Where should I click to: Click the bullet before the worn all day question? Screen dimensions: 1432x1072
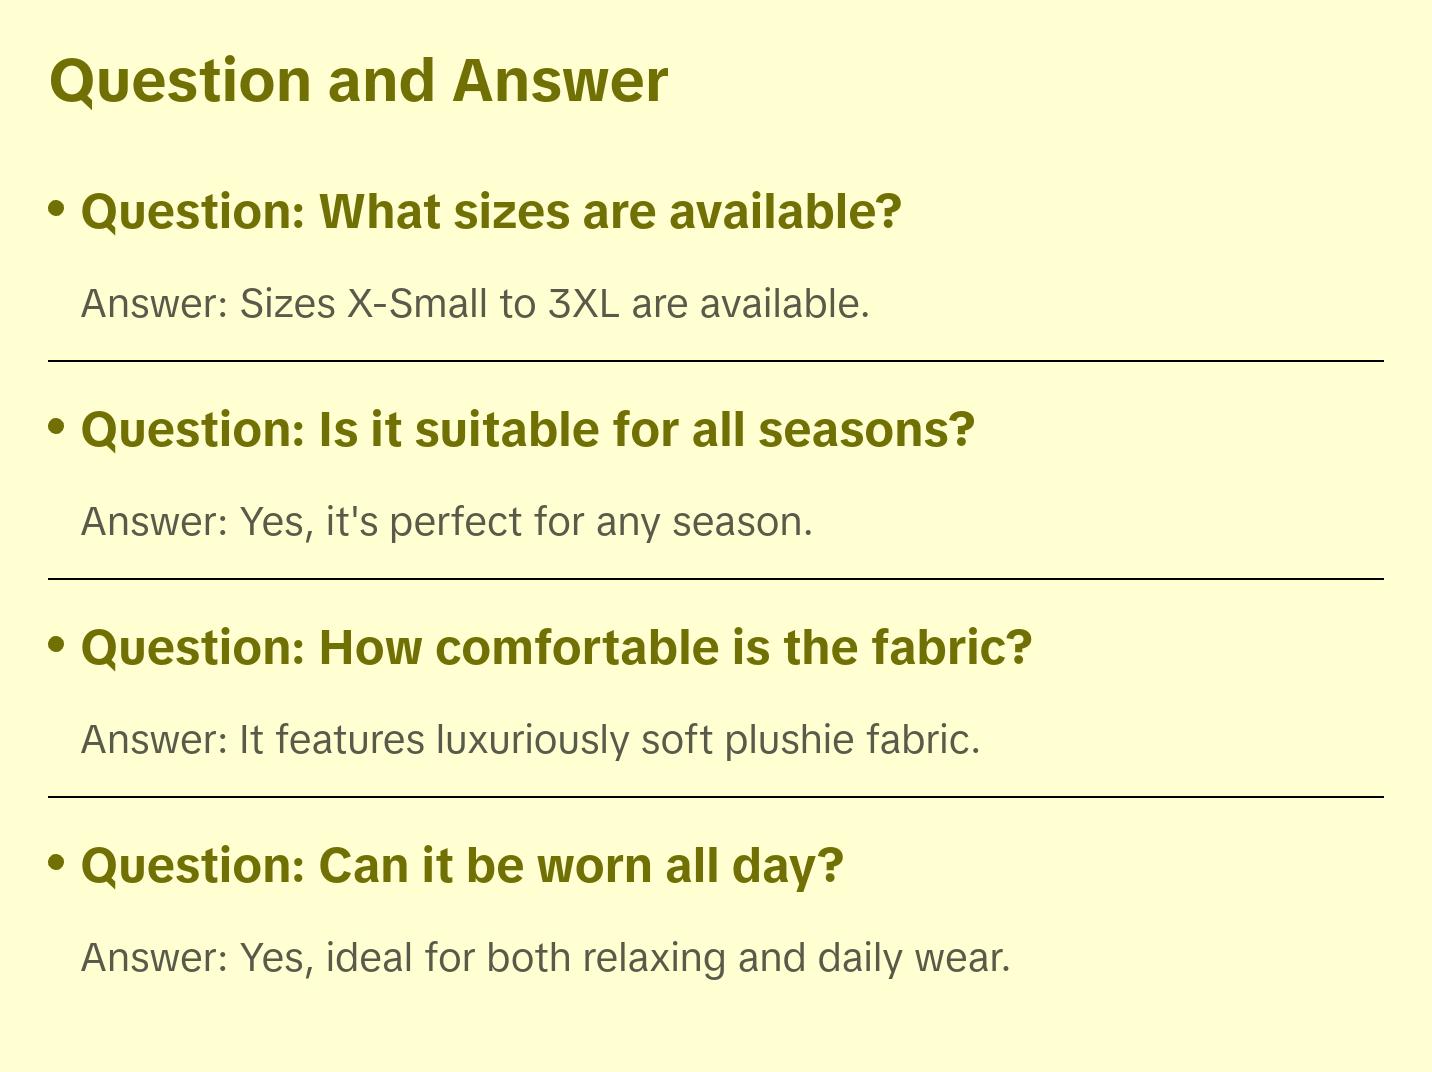coord(57,863)
